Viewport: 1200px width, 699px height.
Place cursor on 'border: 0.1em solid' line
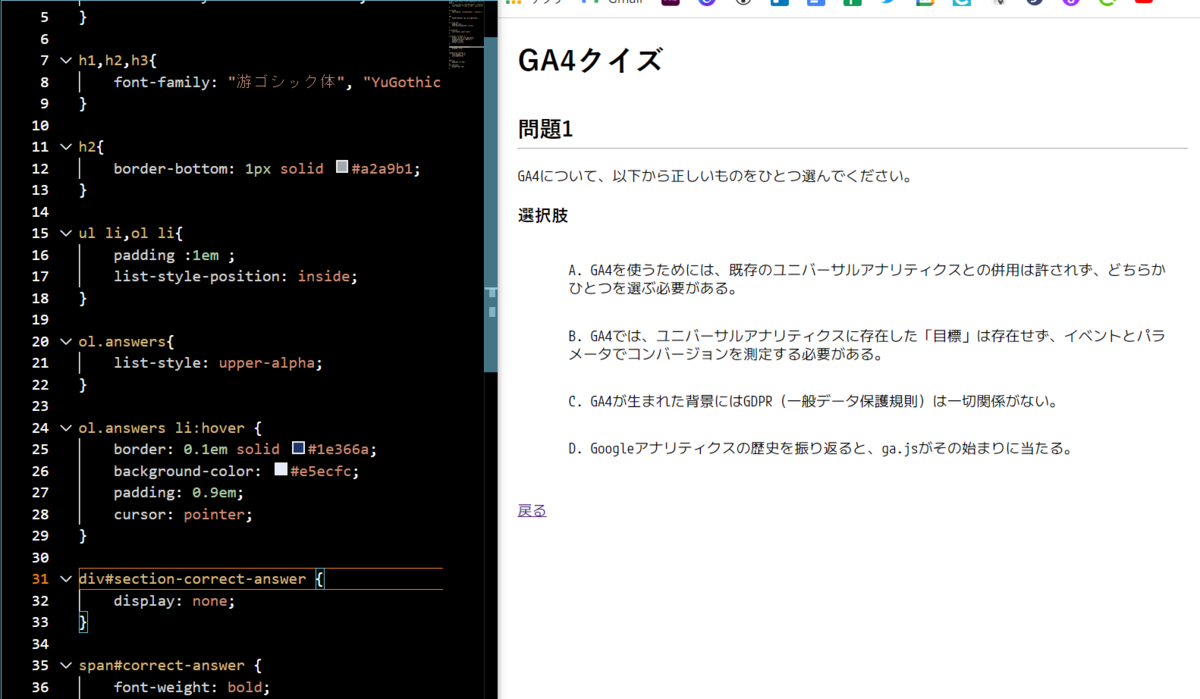pos(245,449)
